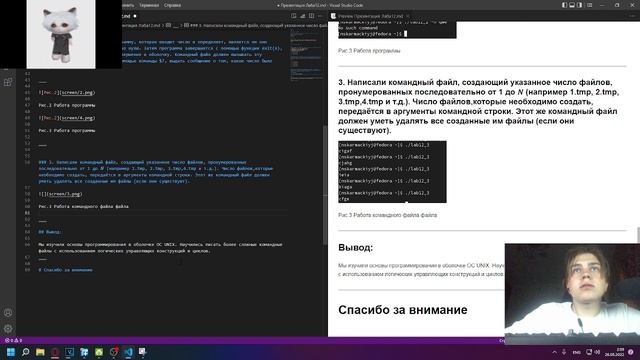Open the Snipping Tool taskbar icon

(142, 351)
